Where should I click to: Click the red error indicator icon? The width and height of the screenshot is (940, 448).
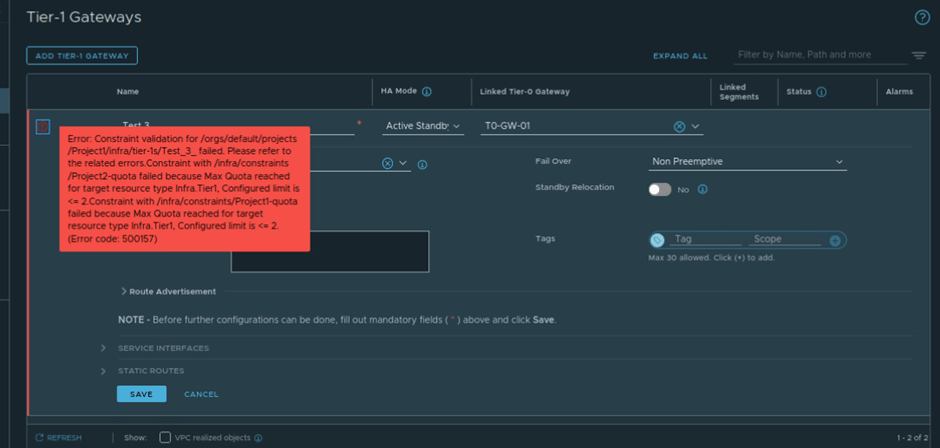43,126
